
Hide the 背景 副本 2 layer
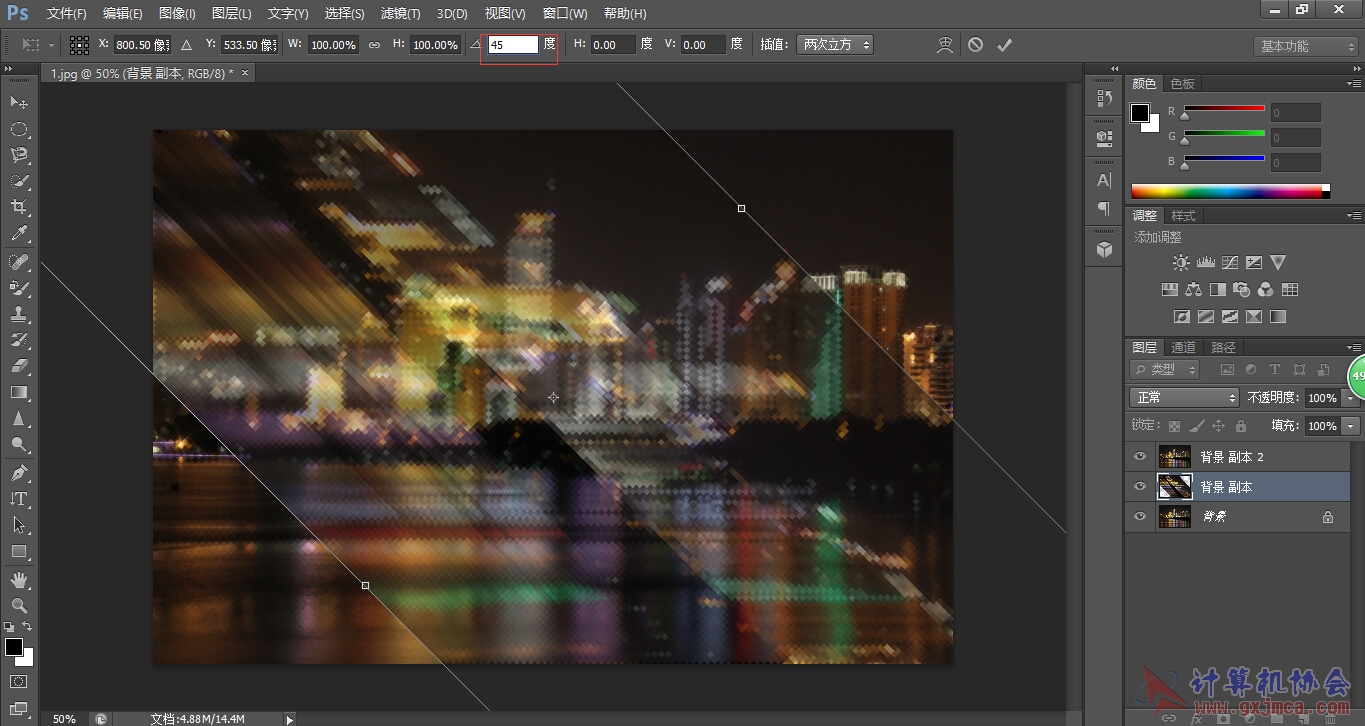point(1140,457)
